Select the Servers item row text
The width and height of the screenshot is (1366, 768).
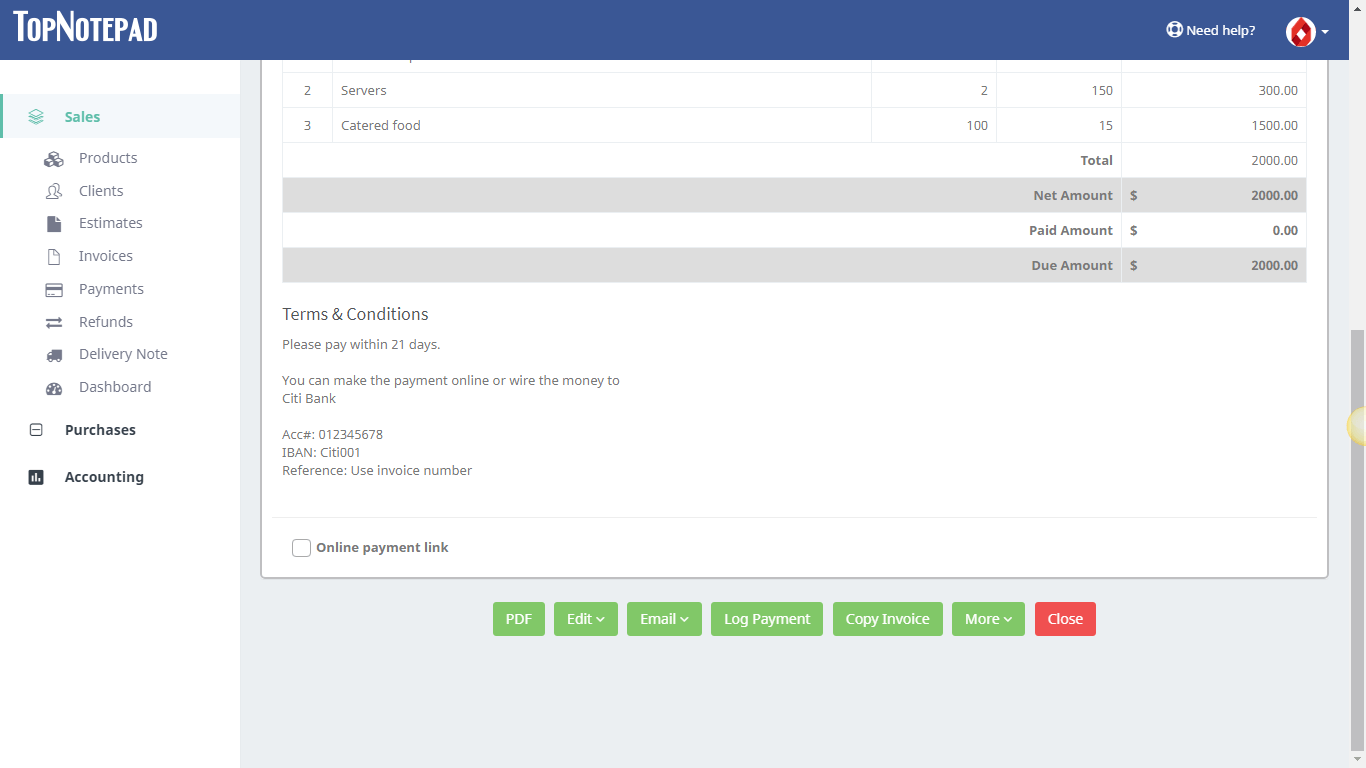364,90
